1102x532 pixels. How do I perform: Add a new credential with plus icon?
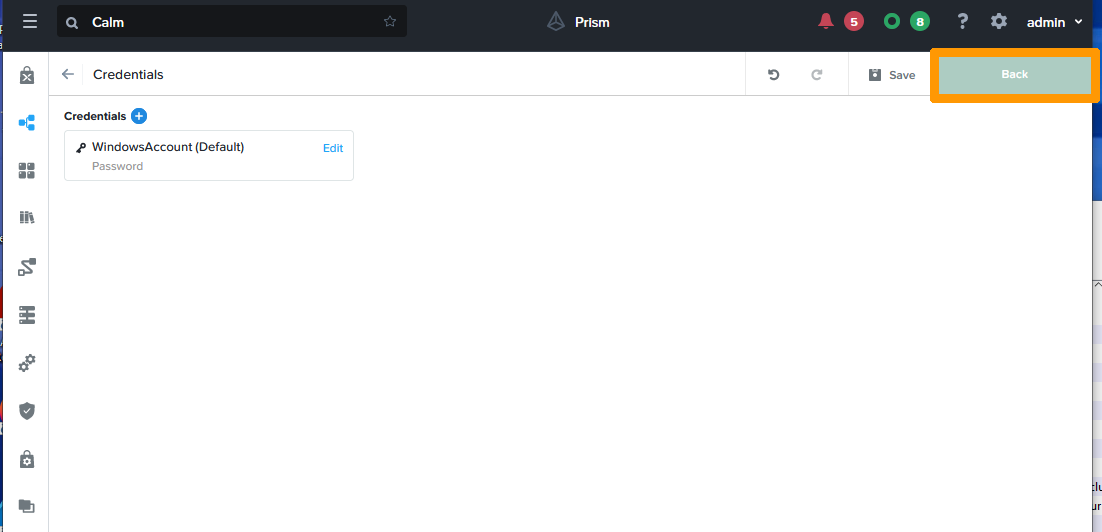click(x=139, y=116)
